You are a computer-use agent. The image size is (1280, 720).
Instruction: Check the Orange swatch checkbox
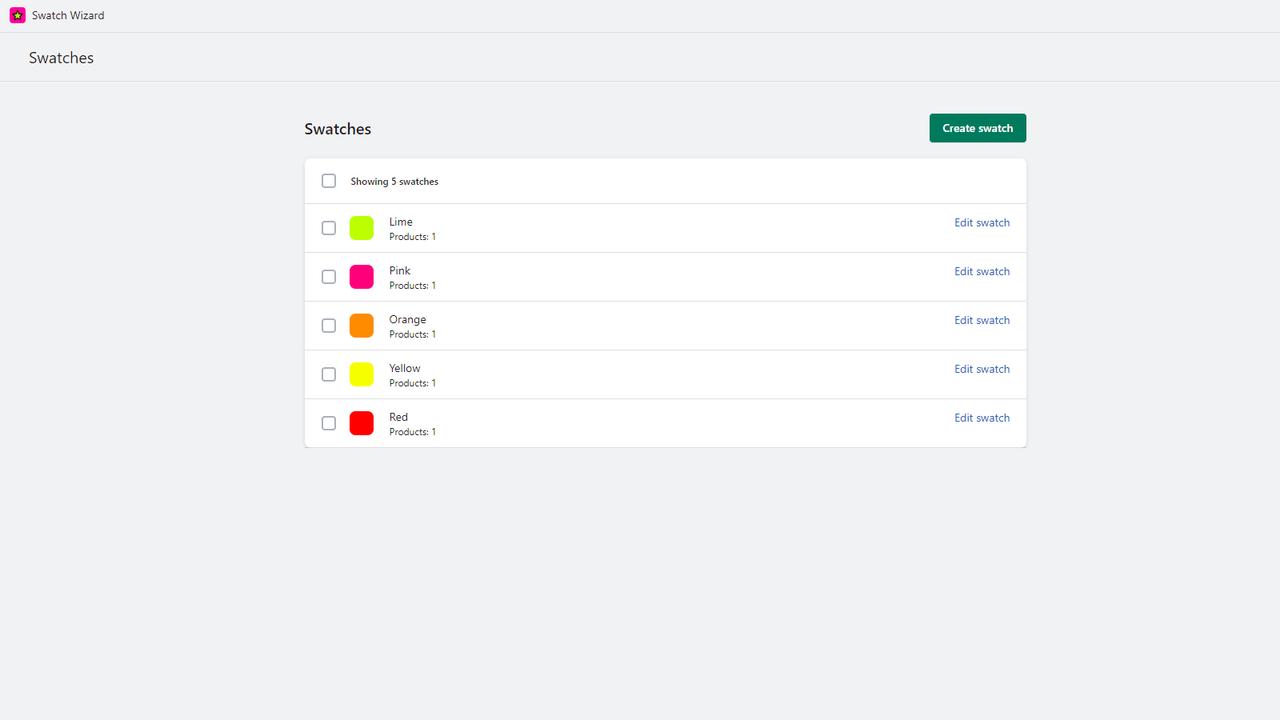(x=328, y=326)
